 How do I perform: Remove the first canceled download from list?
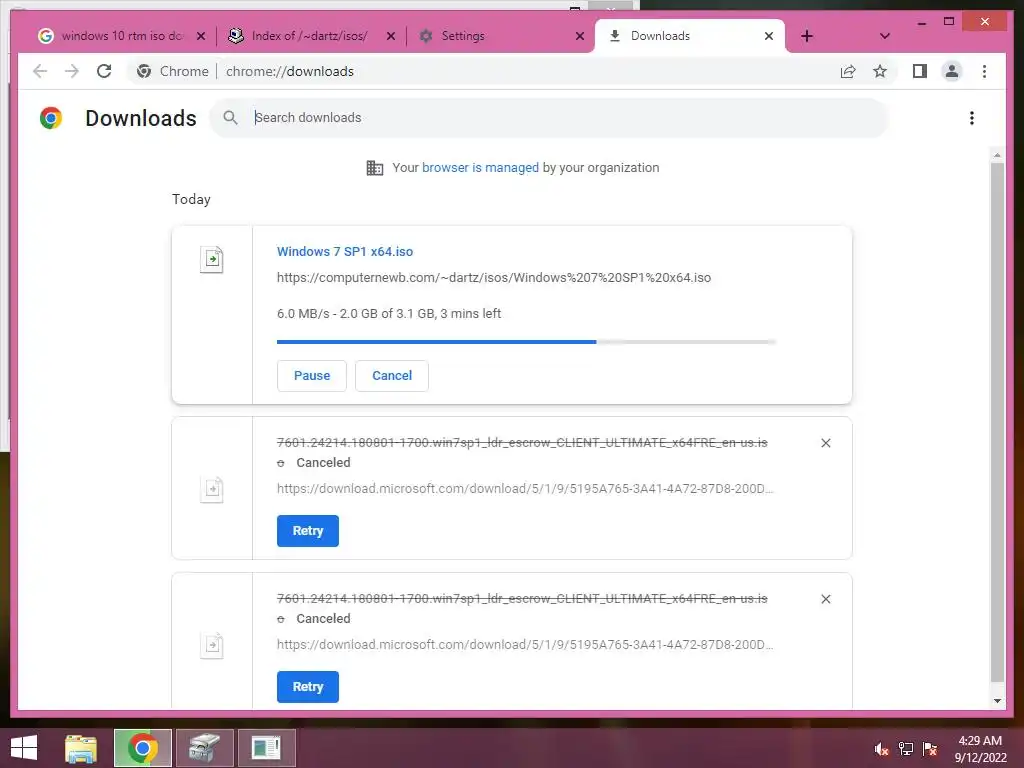click(x=825, y=443)
